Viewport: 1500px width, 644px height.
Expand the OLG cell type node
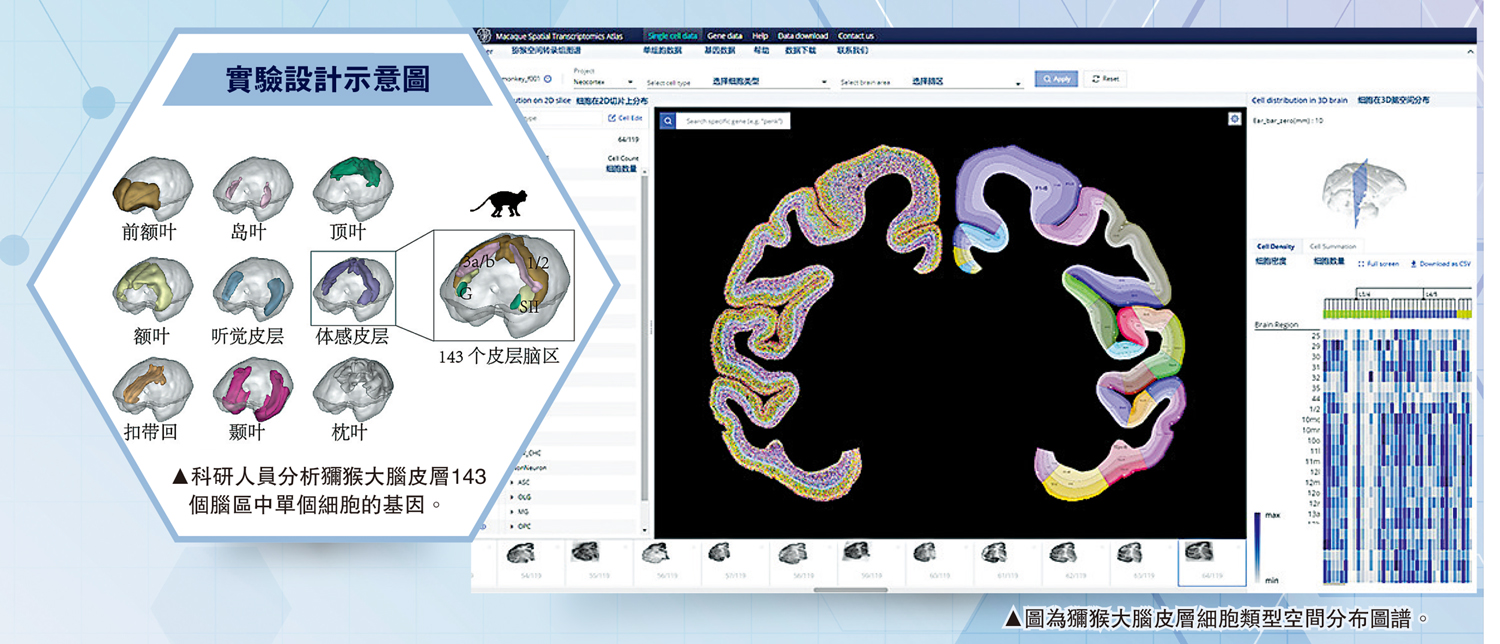[512, 497]
